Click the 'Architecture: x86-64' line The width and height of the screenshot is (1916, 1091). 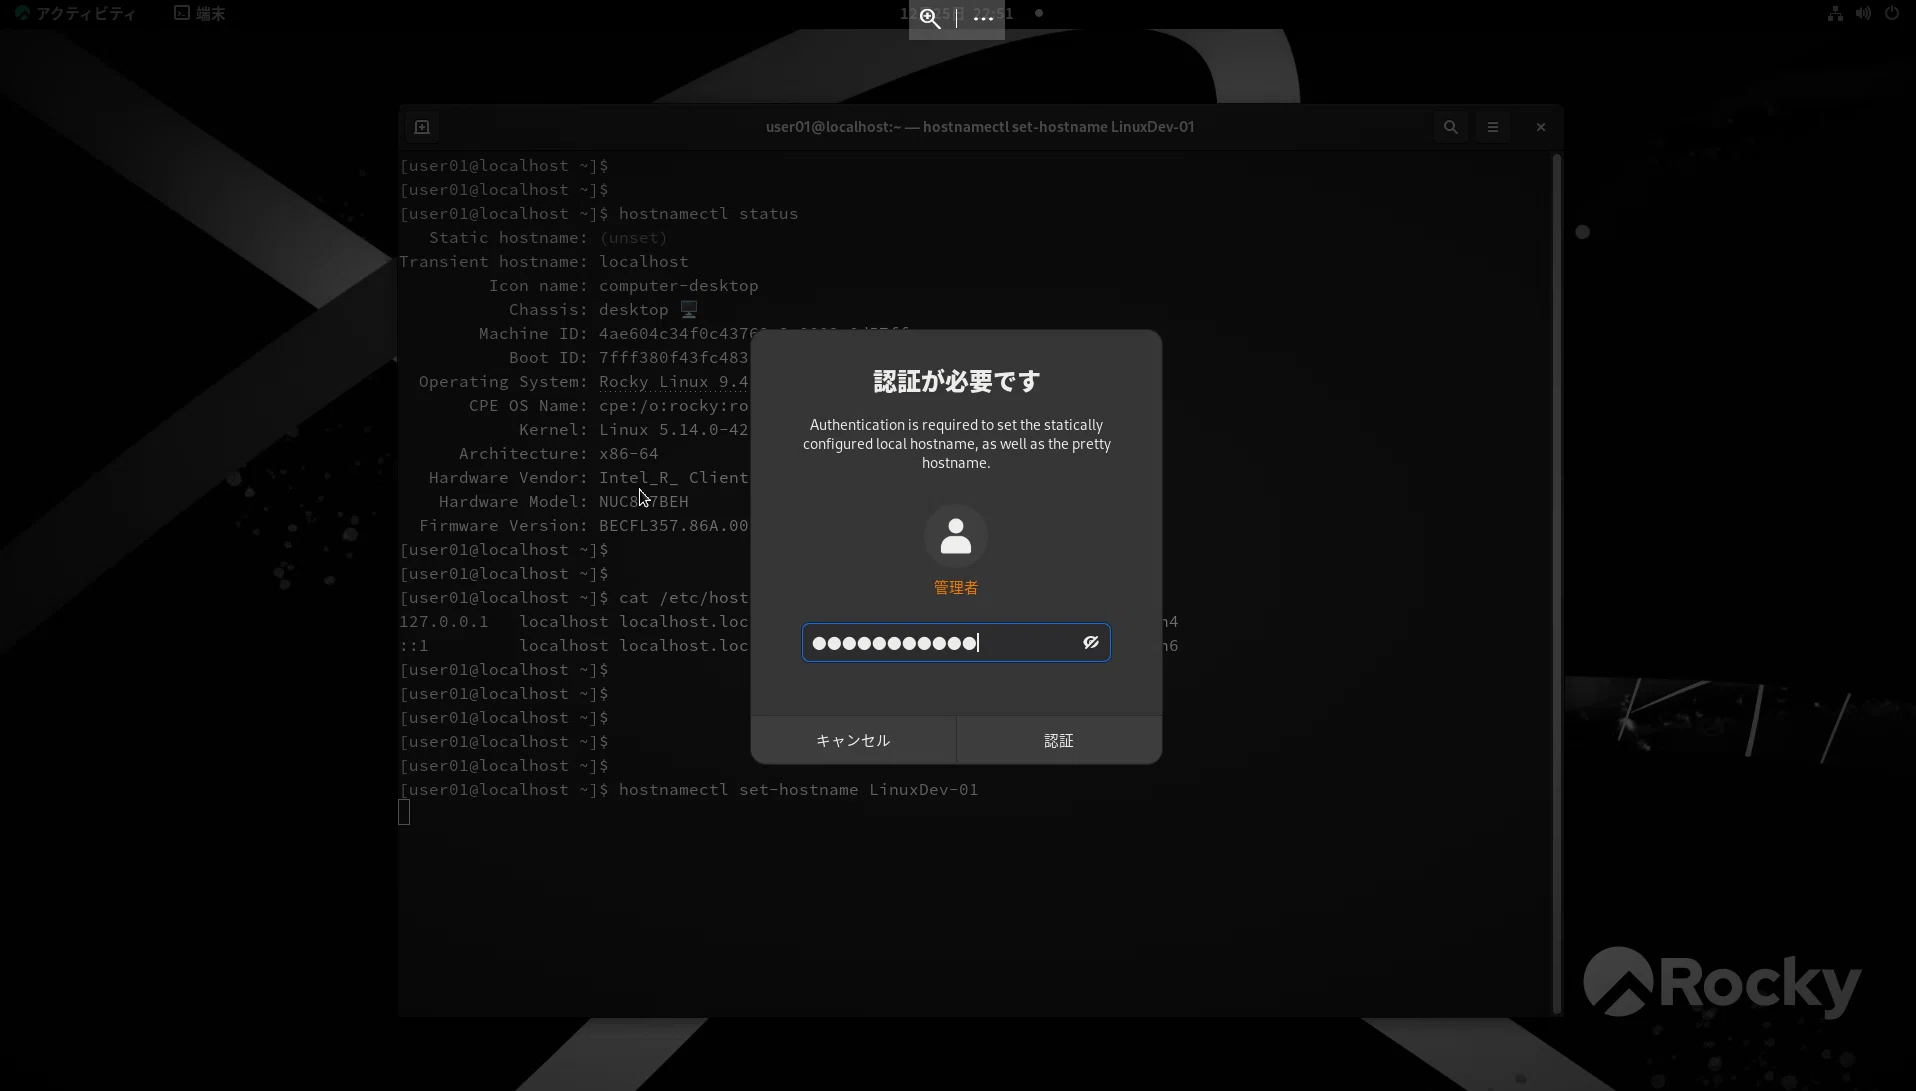[559, 454]
